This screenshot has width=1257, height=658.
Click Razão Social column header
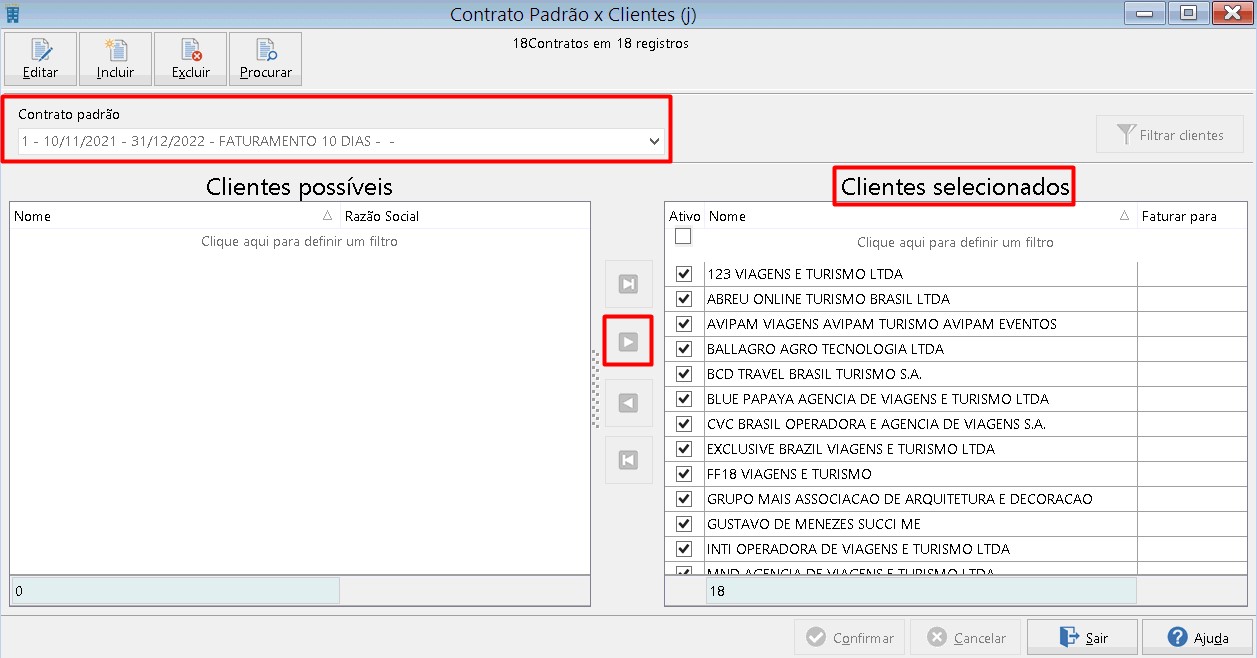[x=465, y=216]
